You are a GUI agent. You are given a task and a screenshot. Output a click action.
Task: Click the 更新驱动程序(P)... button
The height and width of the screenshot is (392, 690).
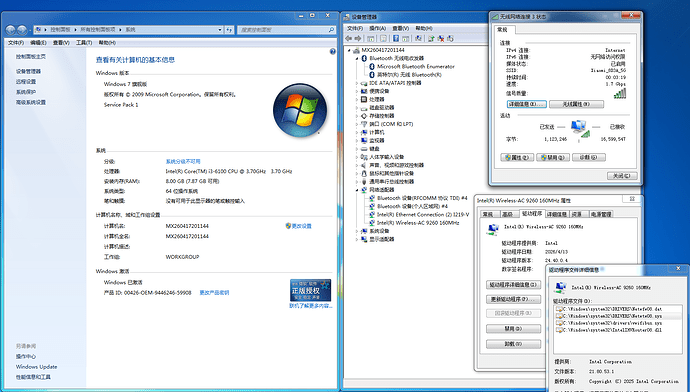[x=514, y=299]
